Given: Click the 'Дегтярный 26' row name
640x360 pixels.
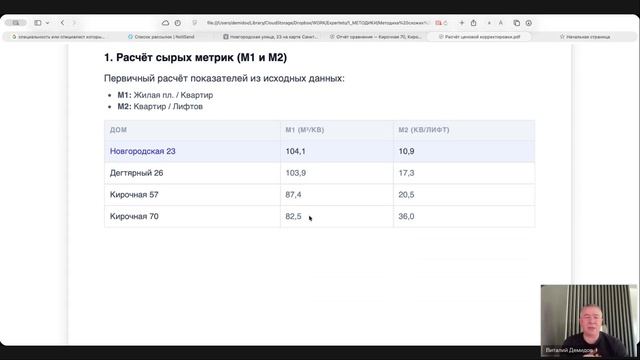Looking at the screenshot, I should (136, 173).
